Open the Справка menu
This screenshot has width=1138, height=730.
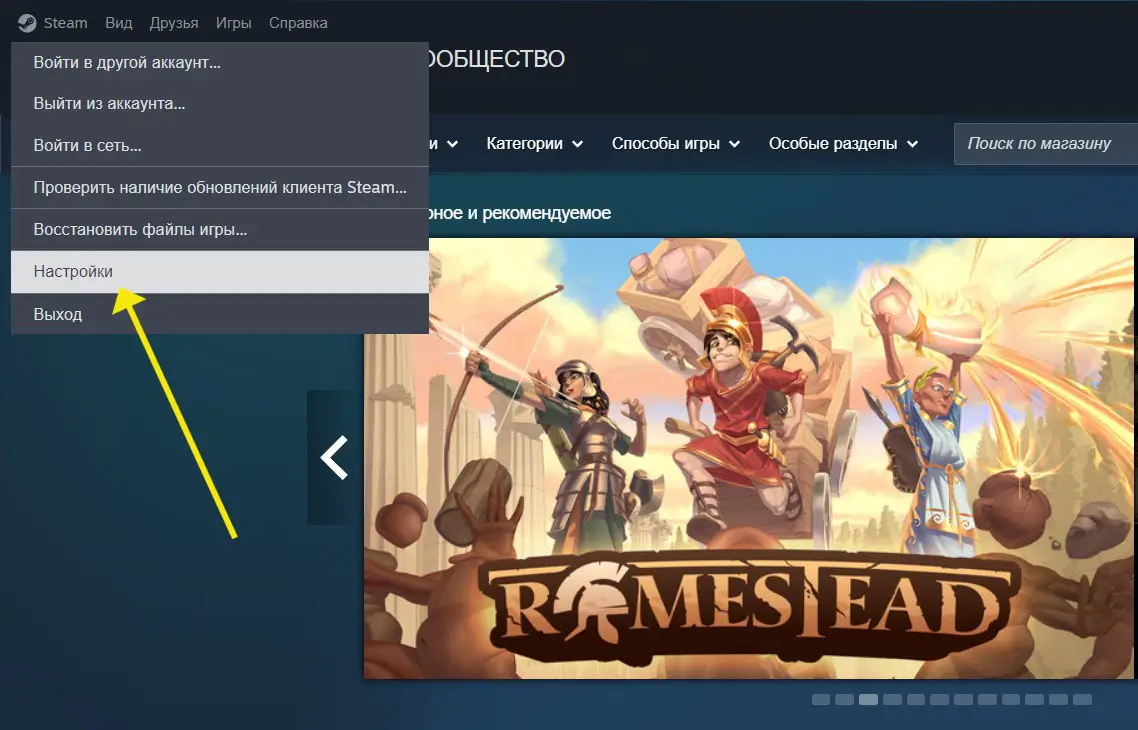click(x=298, y=23)
